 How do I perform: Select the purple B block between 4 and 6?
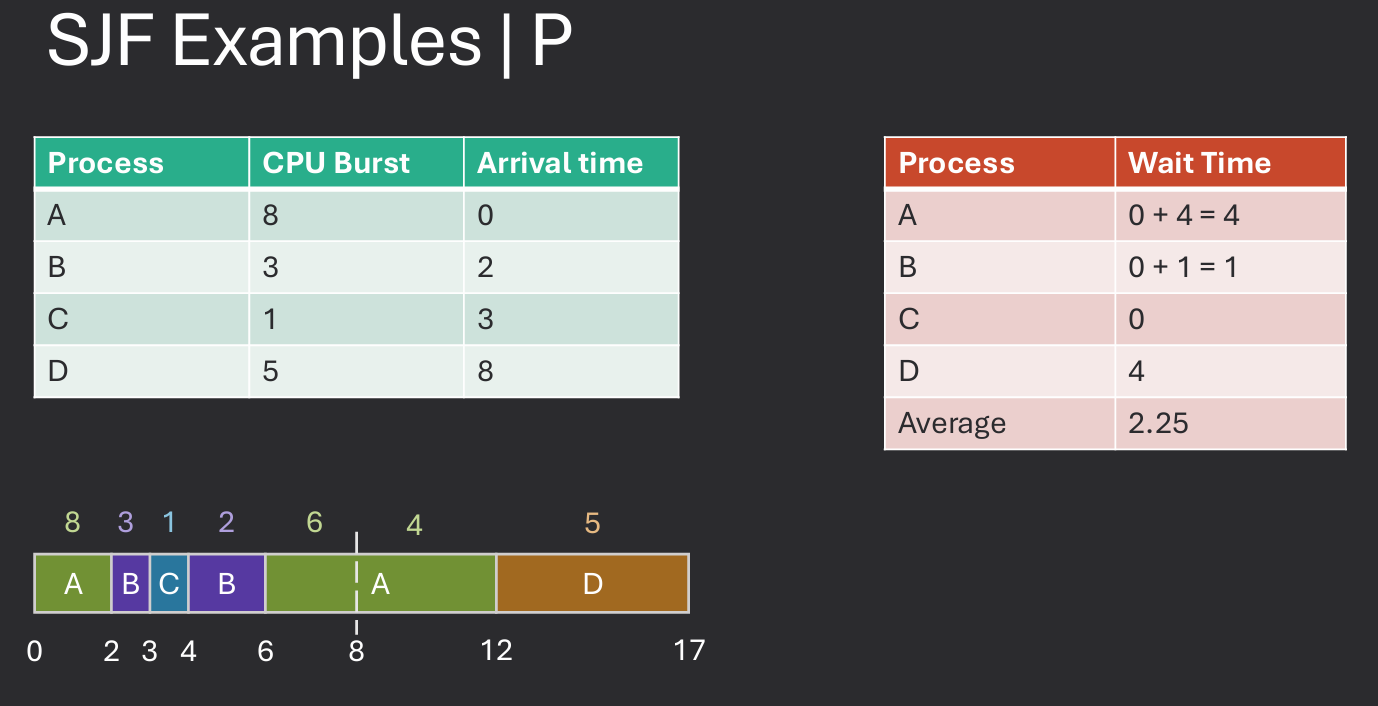point(227,583)
